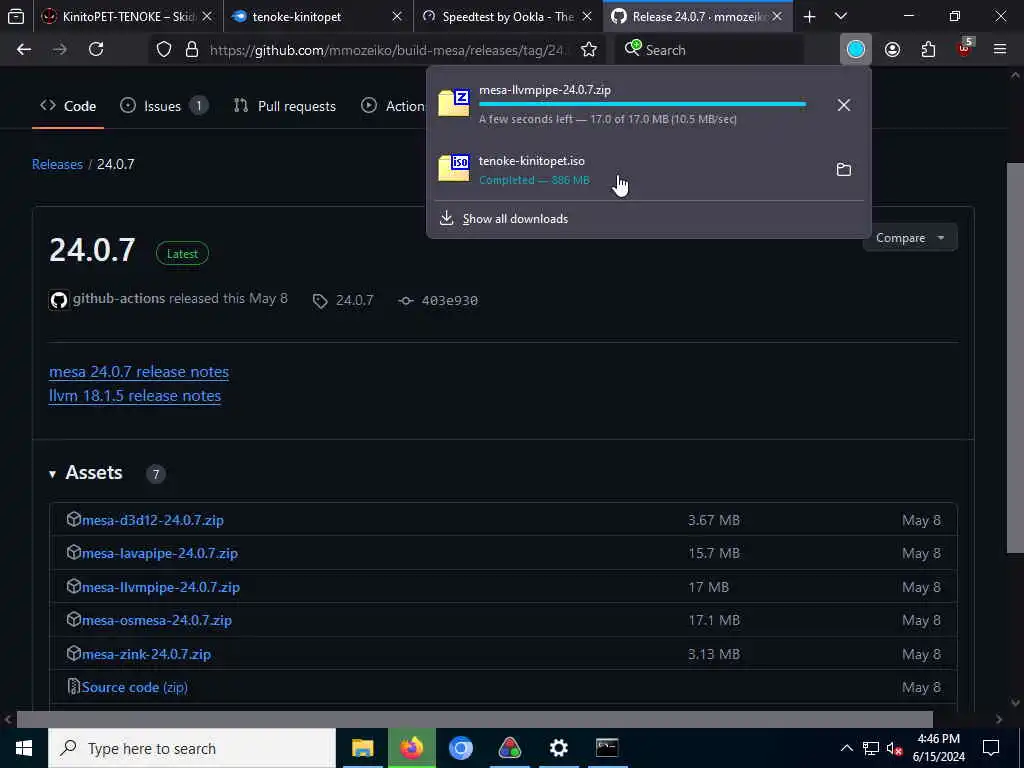
Task: Open the Firefox hamburger menu
Action: pos(1000,49)
